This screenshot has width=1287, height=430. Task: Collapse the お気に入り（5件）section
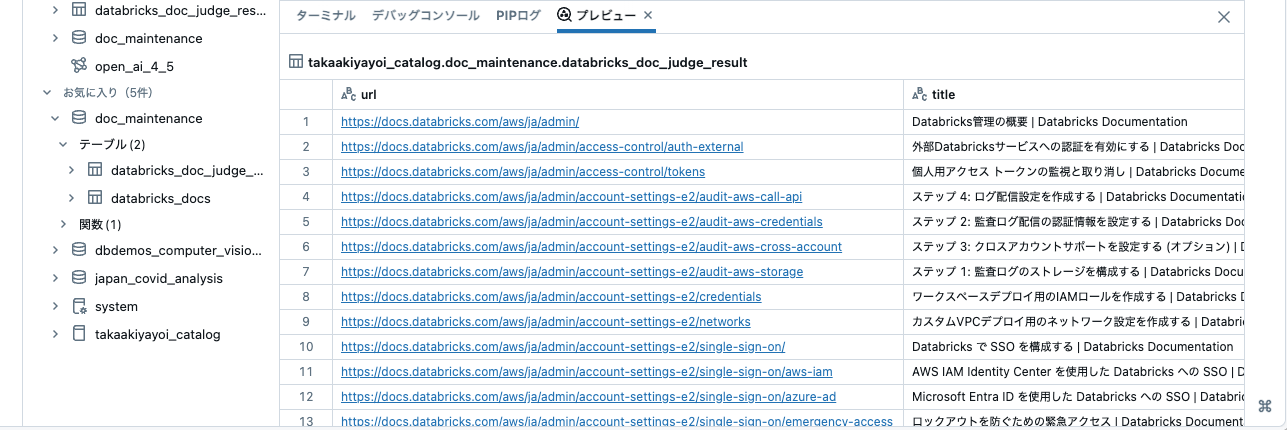pos(46,92)
